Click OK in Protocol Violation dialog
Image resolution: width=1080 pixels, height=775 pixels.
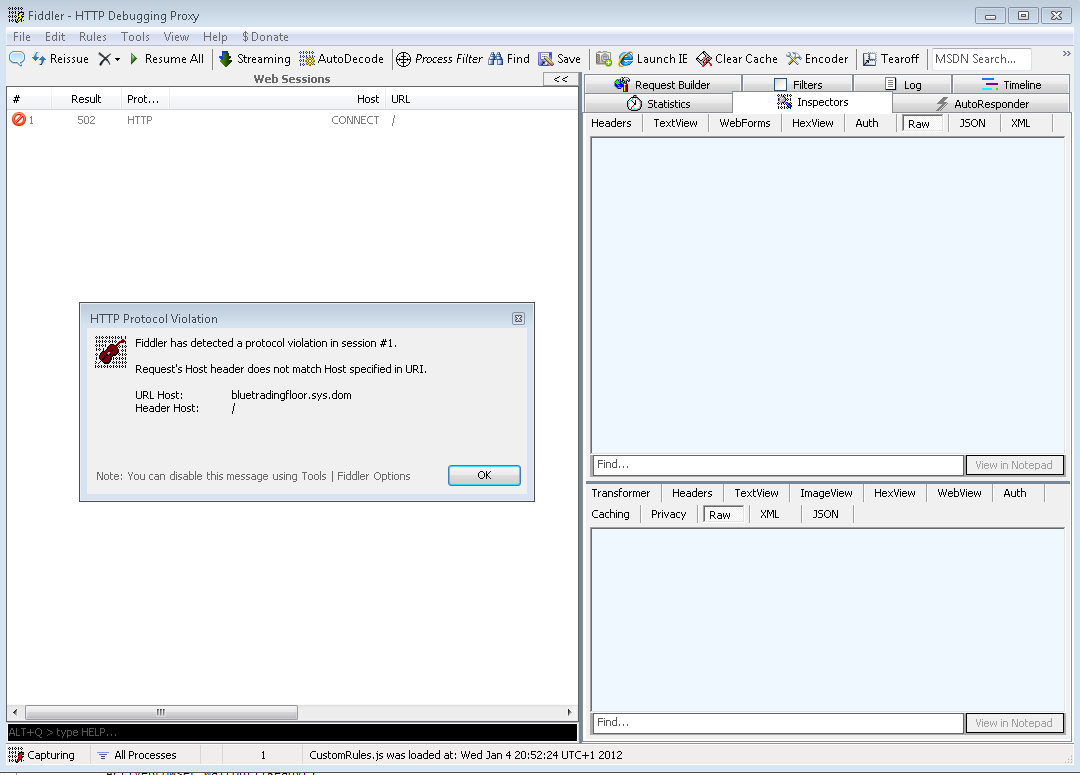pyautogui.click(x=484, y=475)
